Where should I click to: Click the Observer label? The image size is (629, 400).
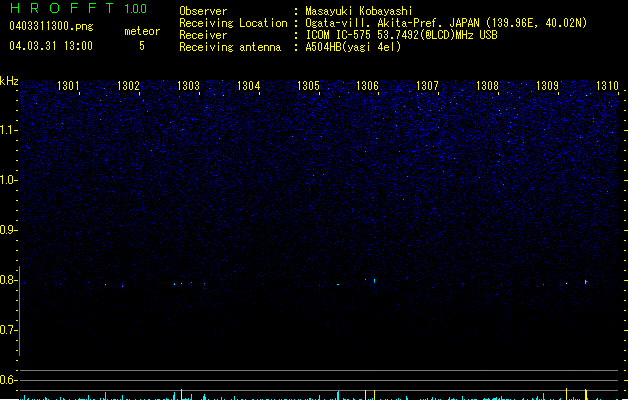point(203,11)
